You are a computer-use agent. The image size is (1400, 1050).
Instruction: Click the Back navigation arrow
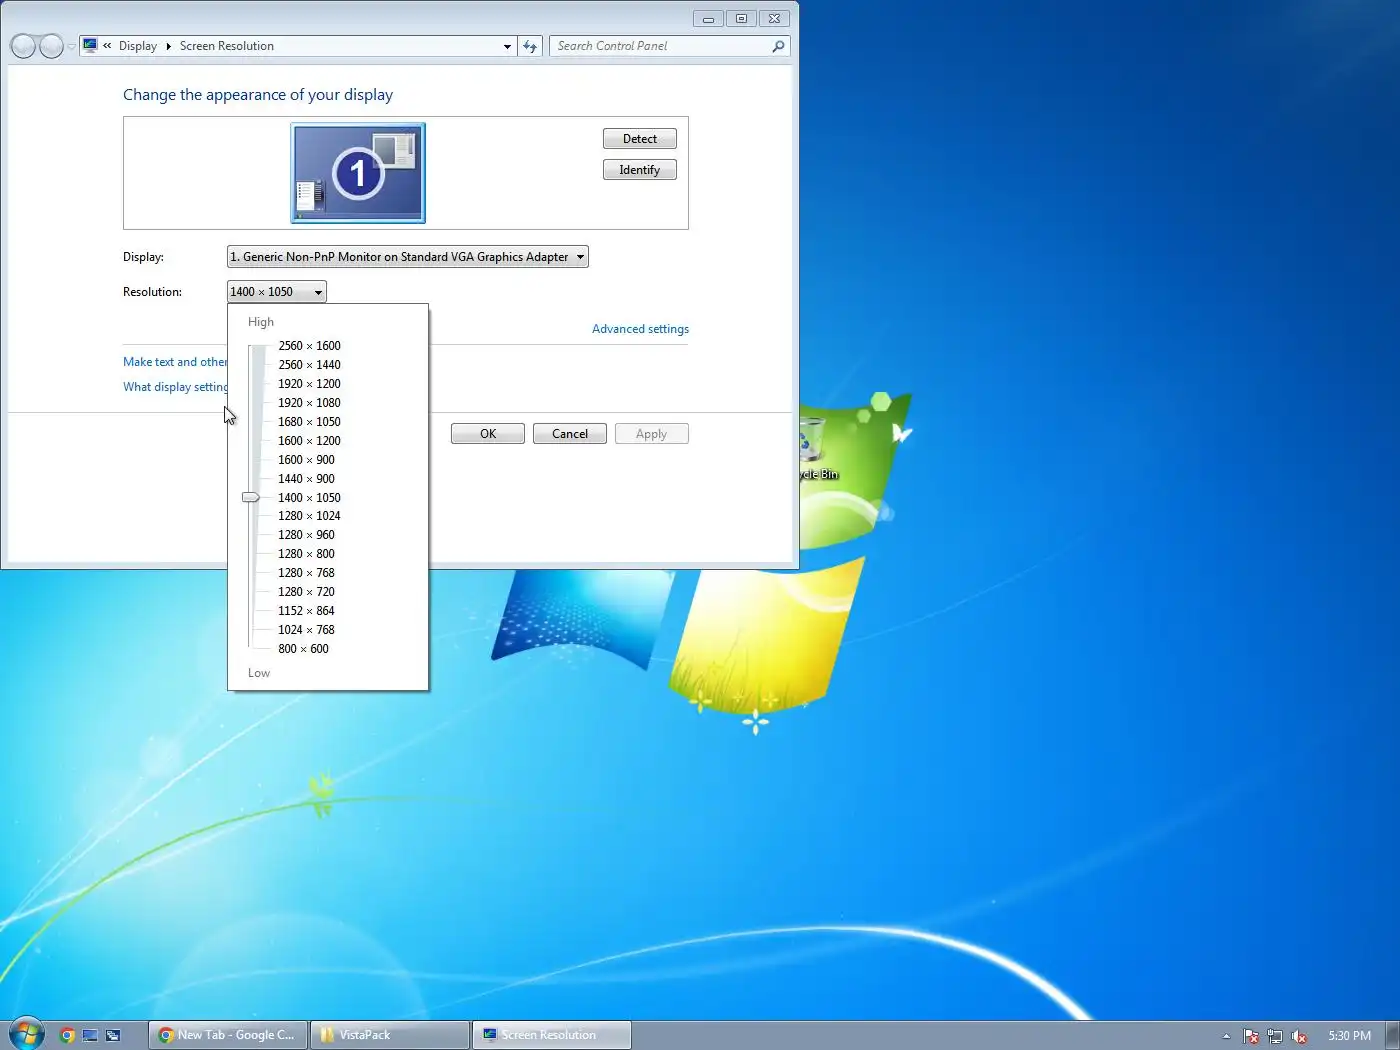click(x=23, y=46)
